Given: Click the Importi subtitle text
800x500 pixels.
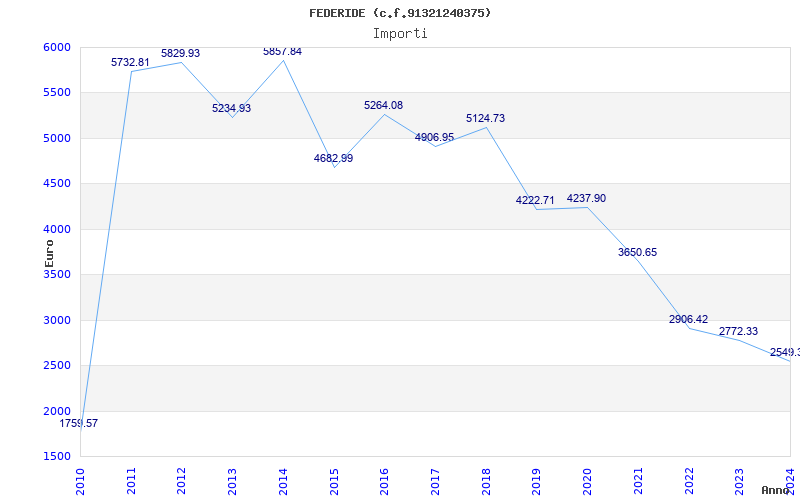Looking at the screenshot, I should pos(400,33).
